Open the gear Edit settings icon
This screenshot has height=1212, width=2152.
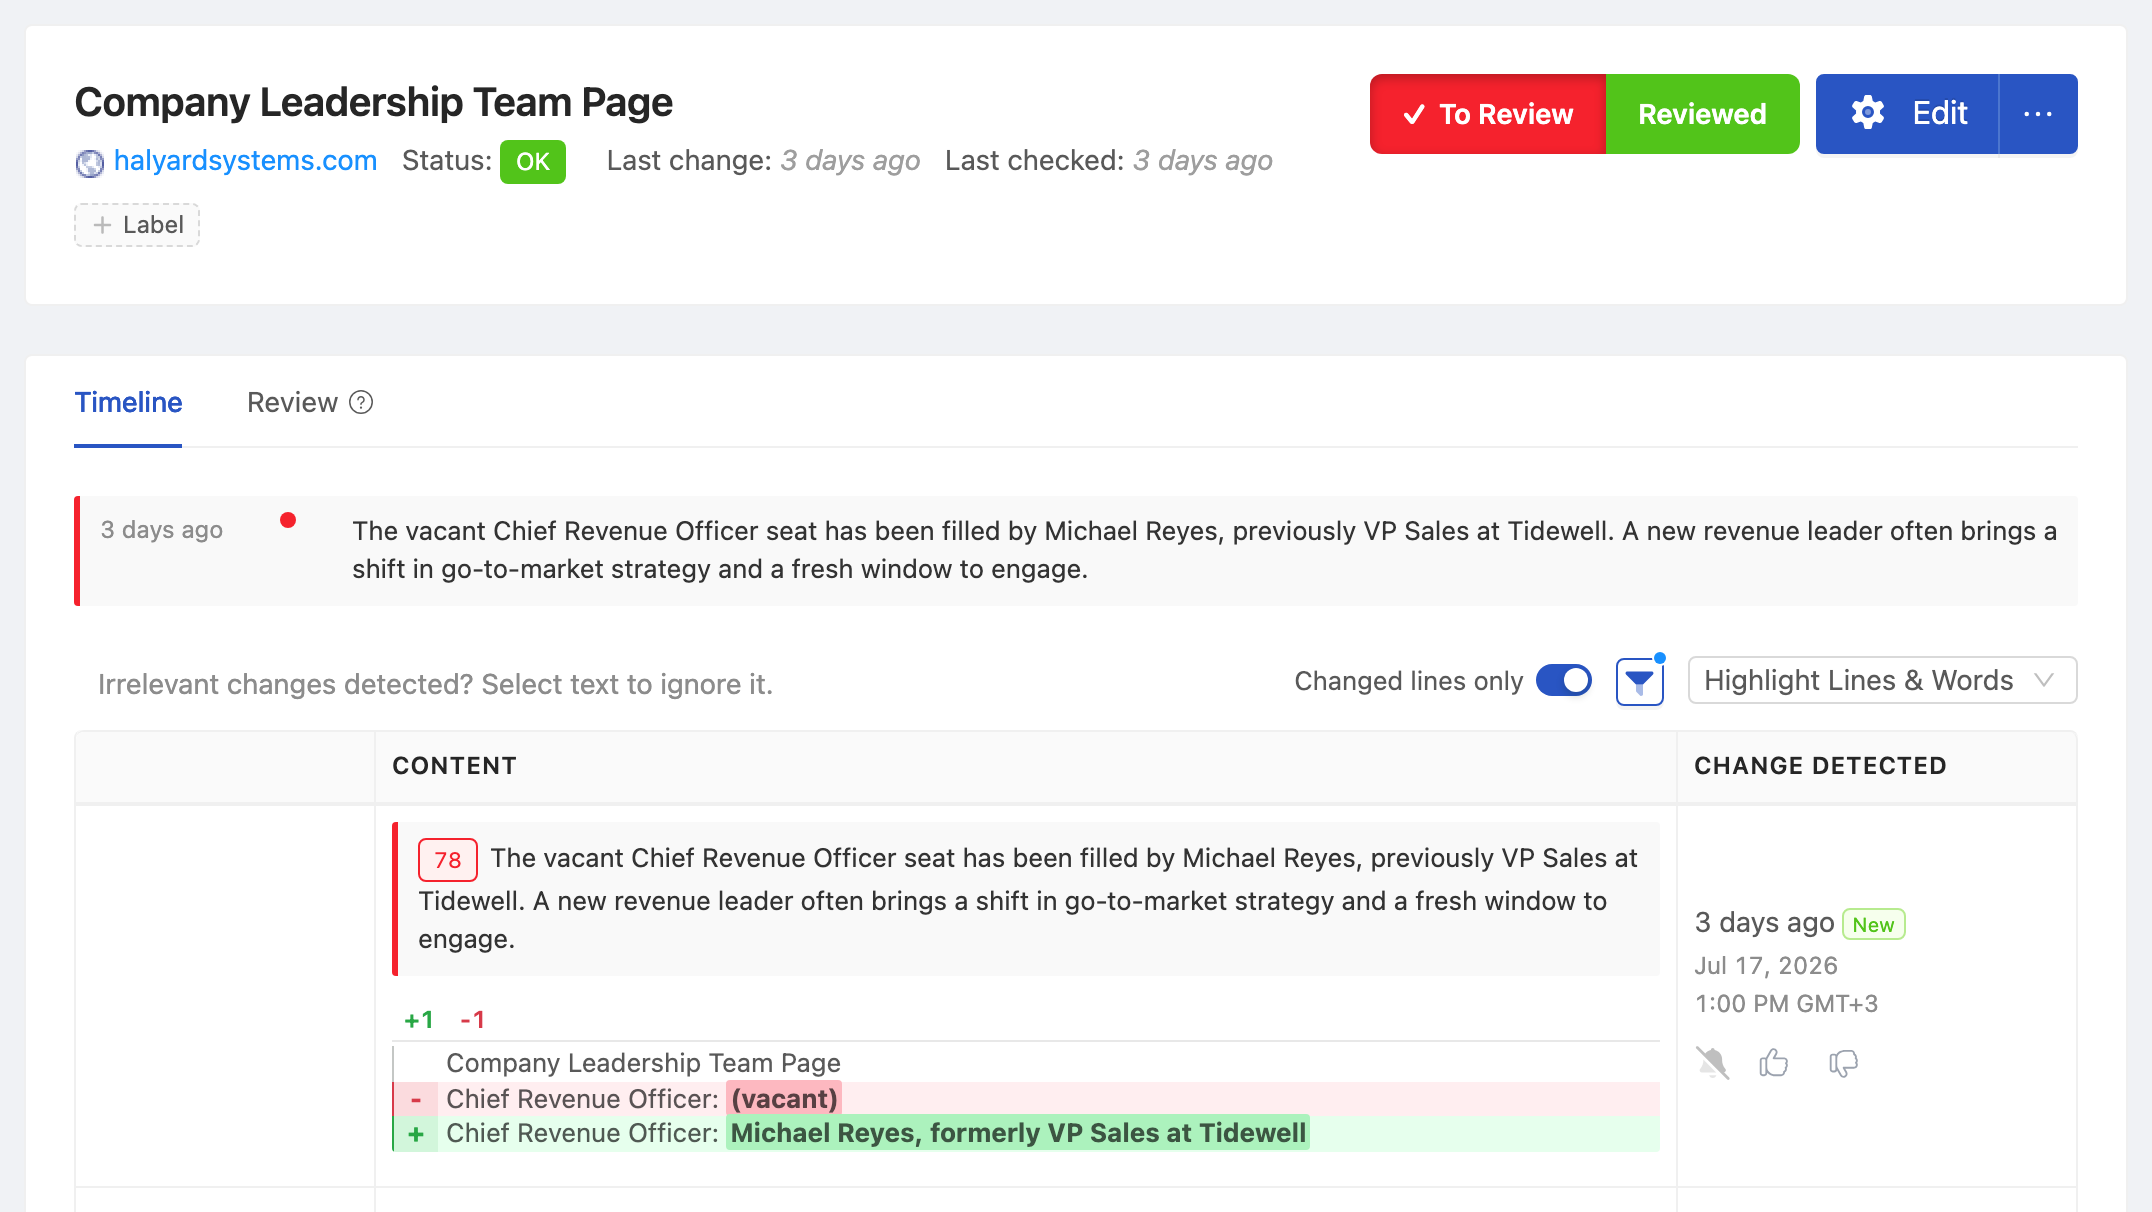tap(1867, 113)
